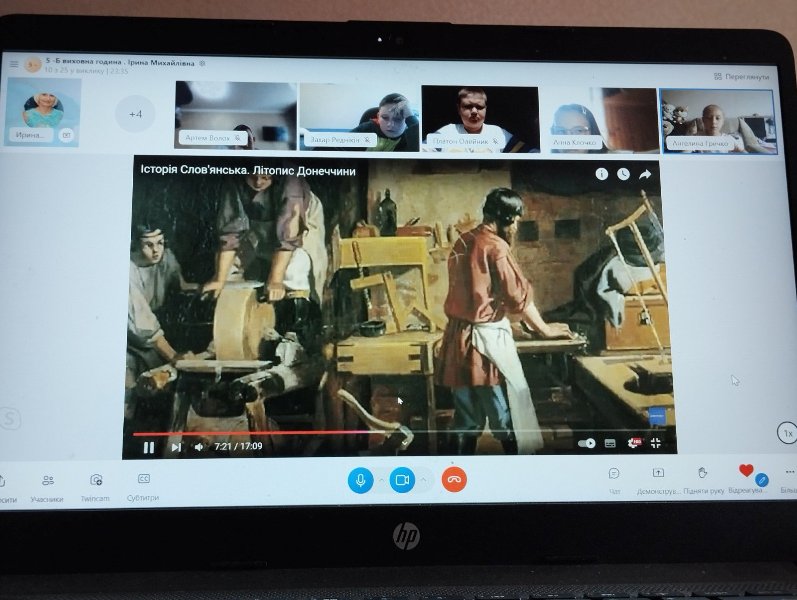Select Платон Олейник's video thumbnail
797x600 pixels.
click(x=479, y=118)
